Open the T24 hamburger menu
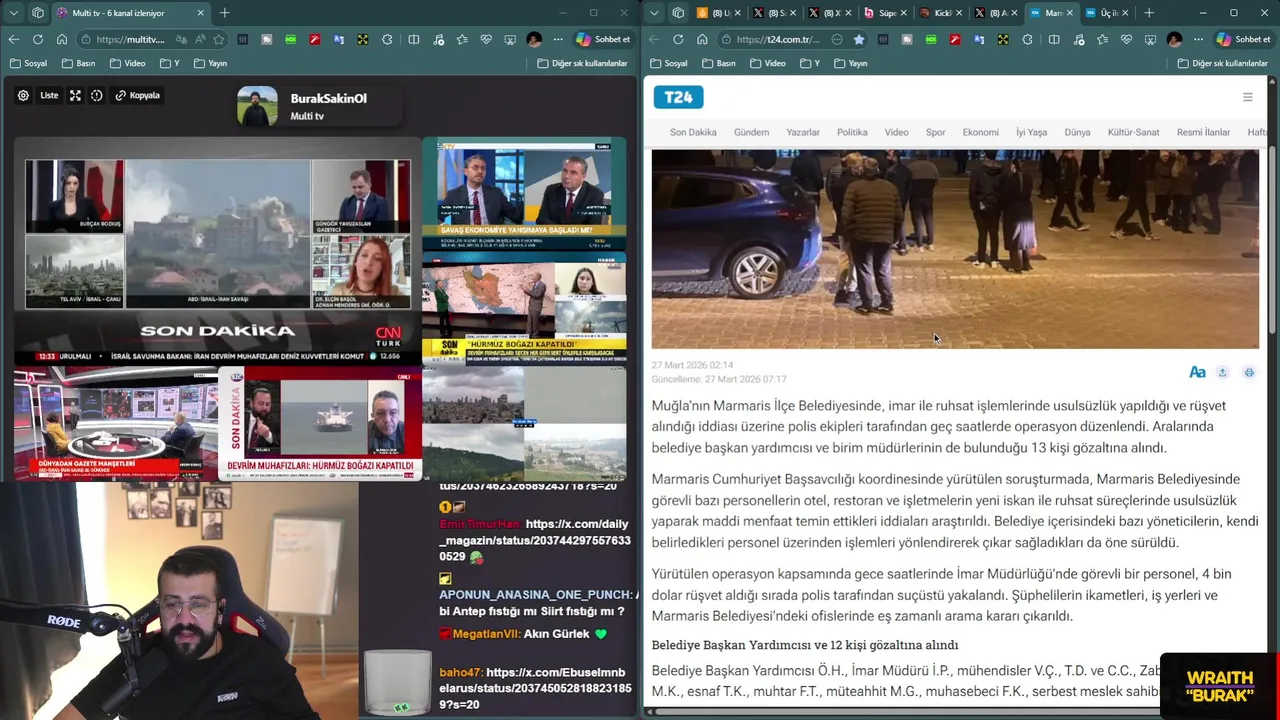 [x=1247, y=97]
